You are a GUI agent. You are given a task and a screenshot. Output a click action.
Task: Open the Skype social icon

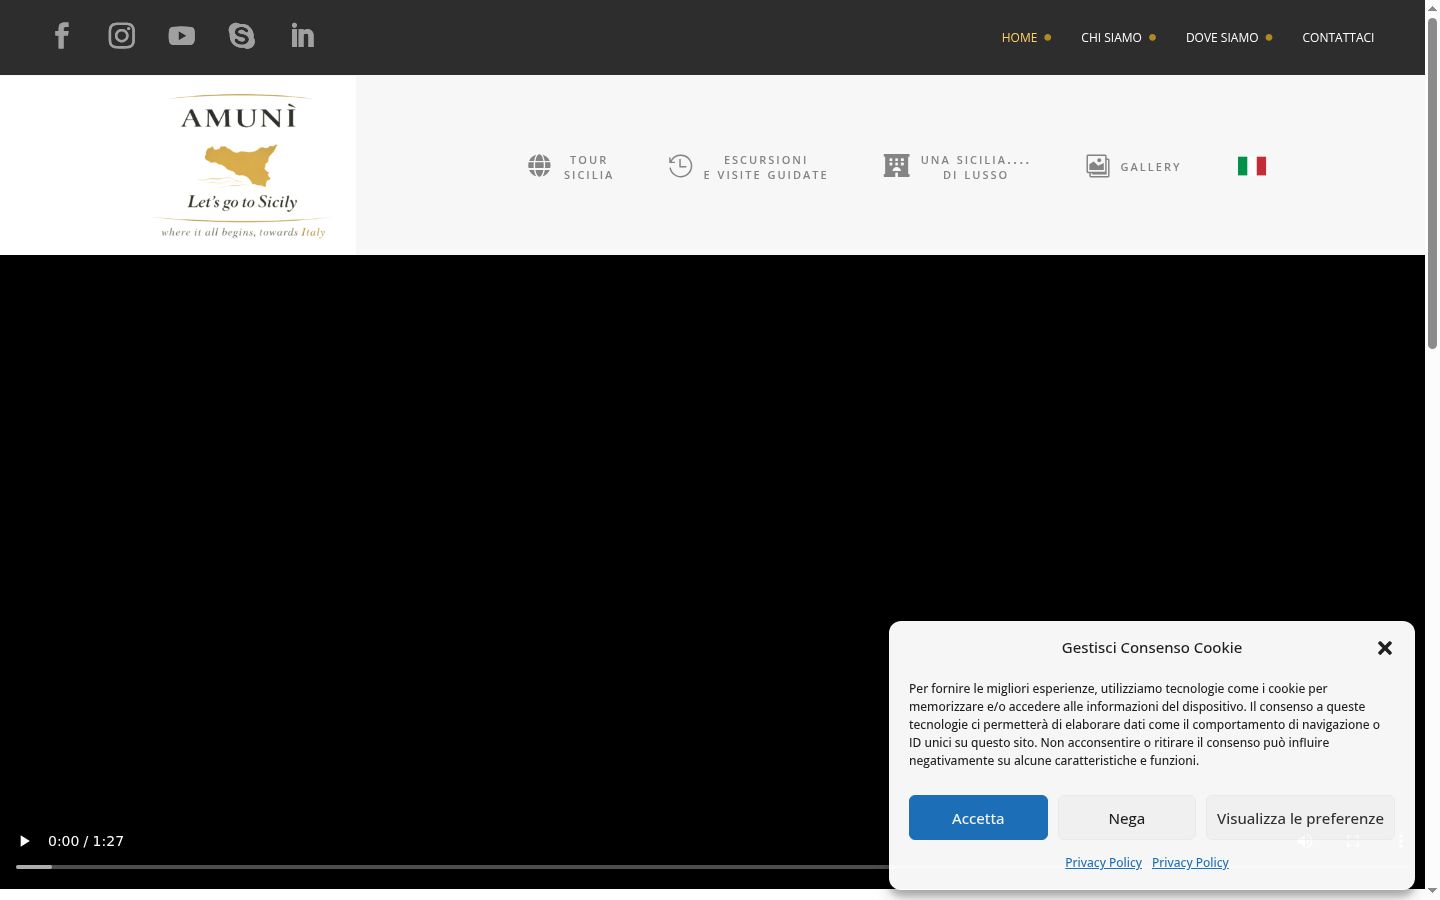(x=242, y=36)
